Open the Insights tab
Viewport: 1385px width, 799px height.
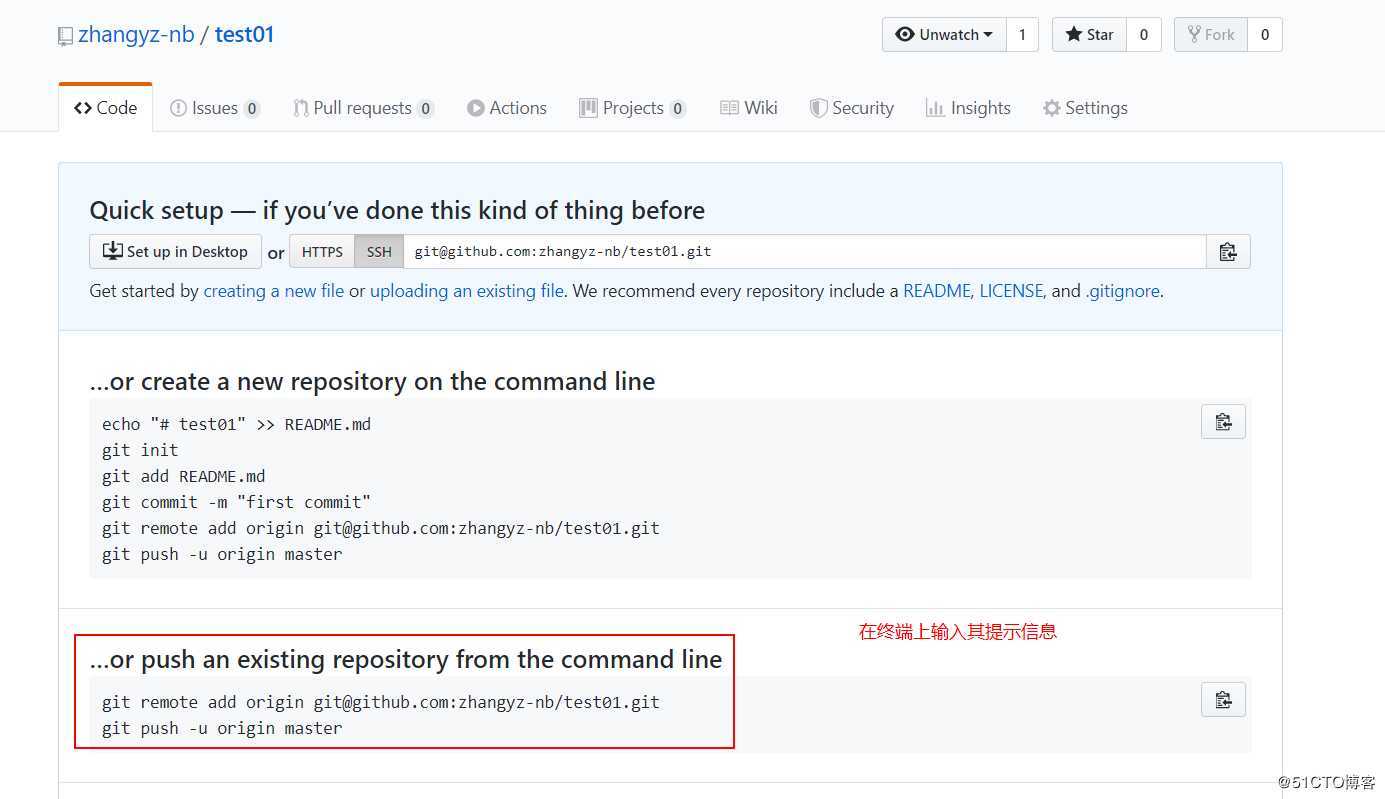click(x=969, y=108)
